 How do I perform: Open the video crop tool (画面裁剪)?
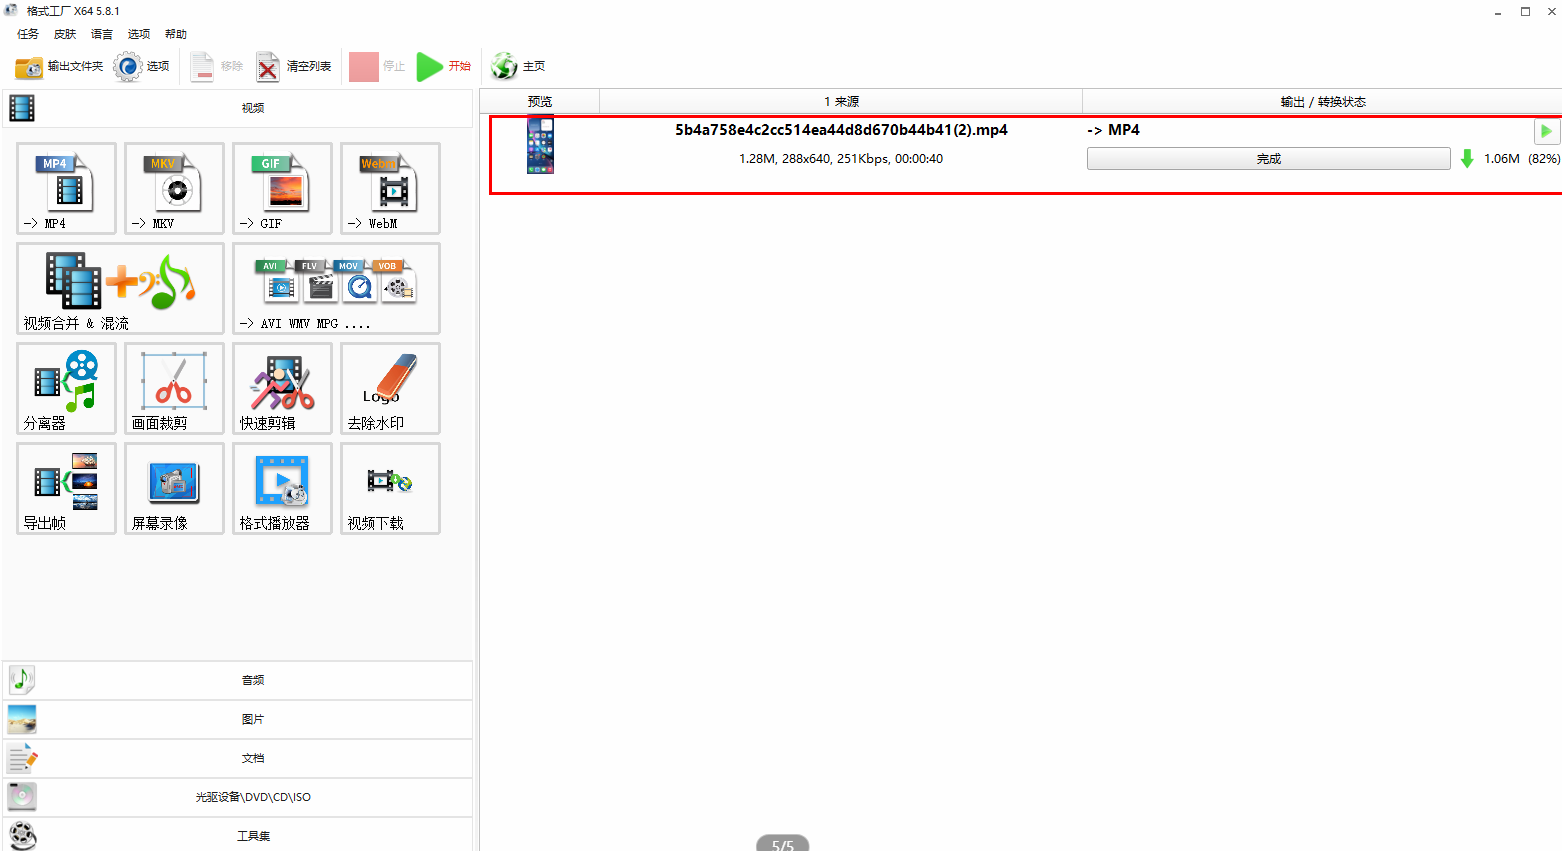click(x=174, y=388)
